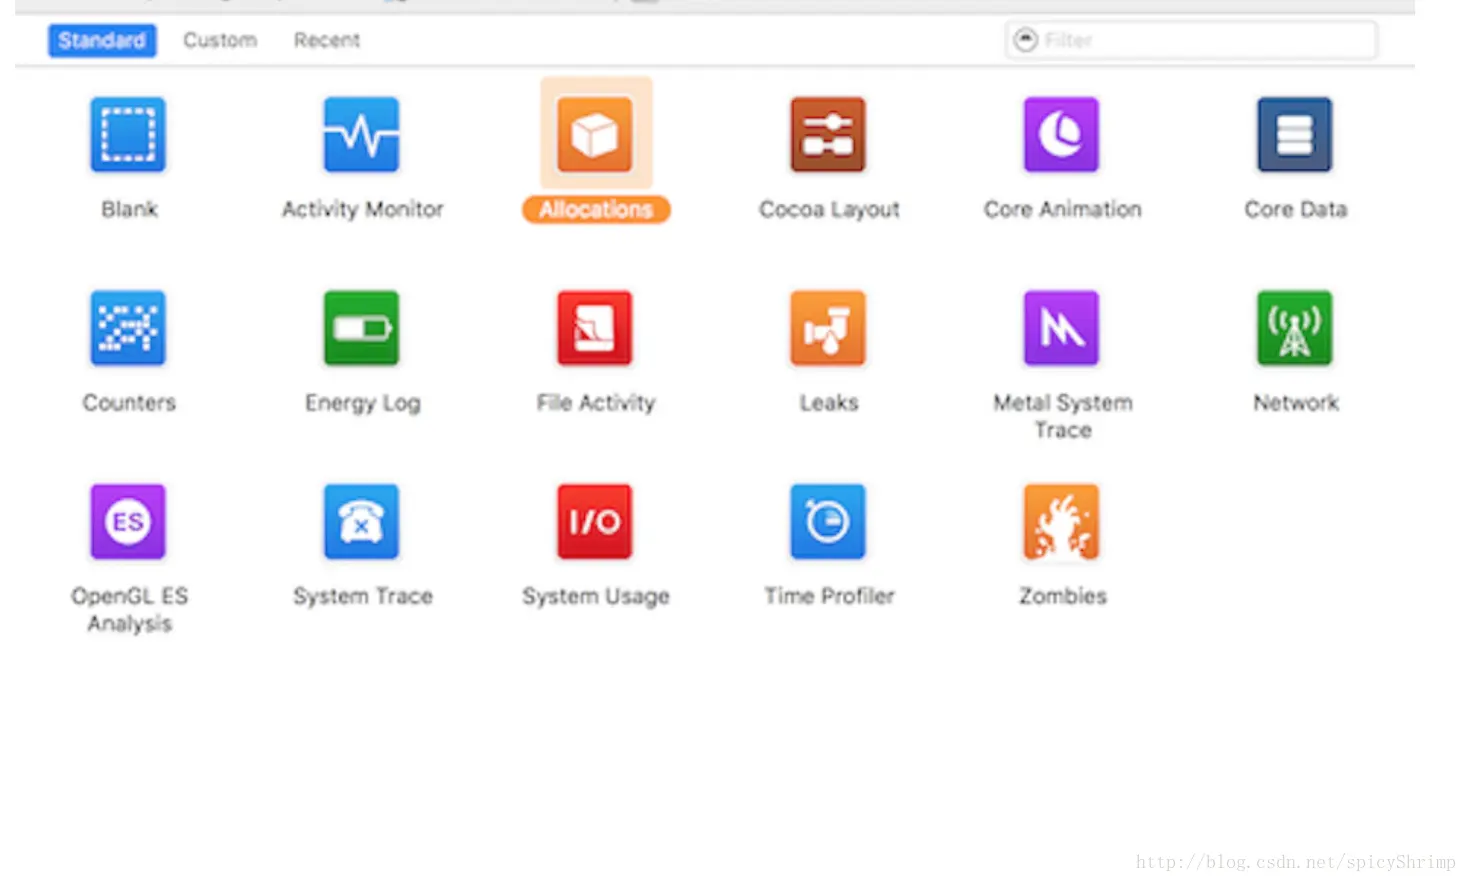Click the 'Core Data' label text
The width and height of the screenshot is (1468, 882).
1296,209
